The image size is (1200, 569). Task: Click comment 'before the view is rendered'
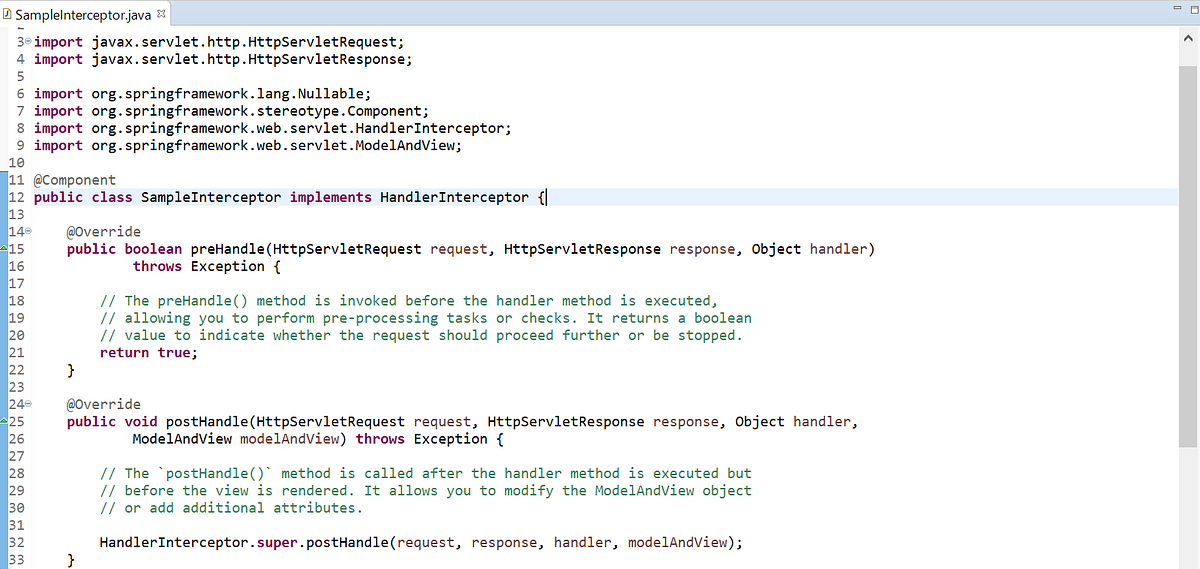[x=426, y=490]
